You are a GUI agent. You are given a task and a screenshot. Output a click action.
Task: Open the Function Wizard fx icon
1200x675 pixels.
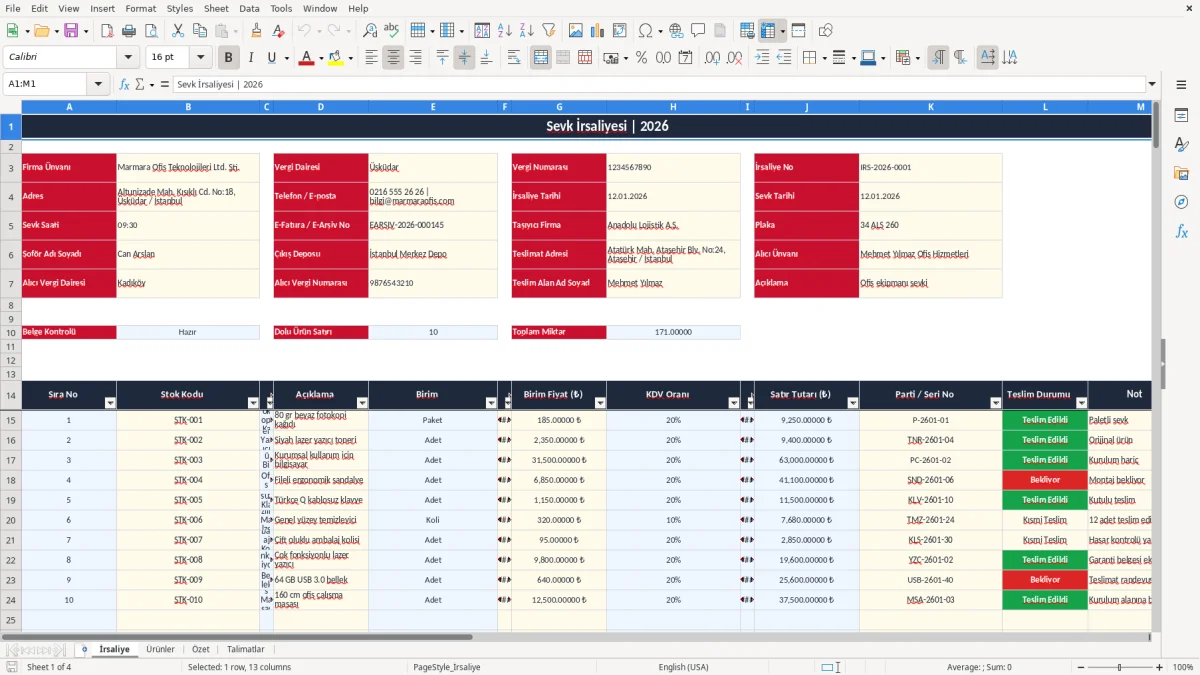tap(125, 84)
